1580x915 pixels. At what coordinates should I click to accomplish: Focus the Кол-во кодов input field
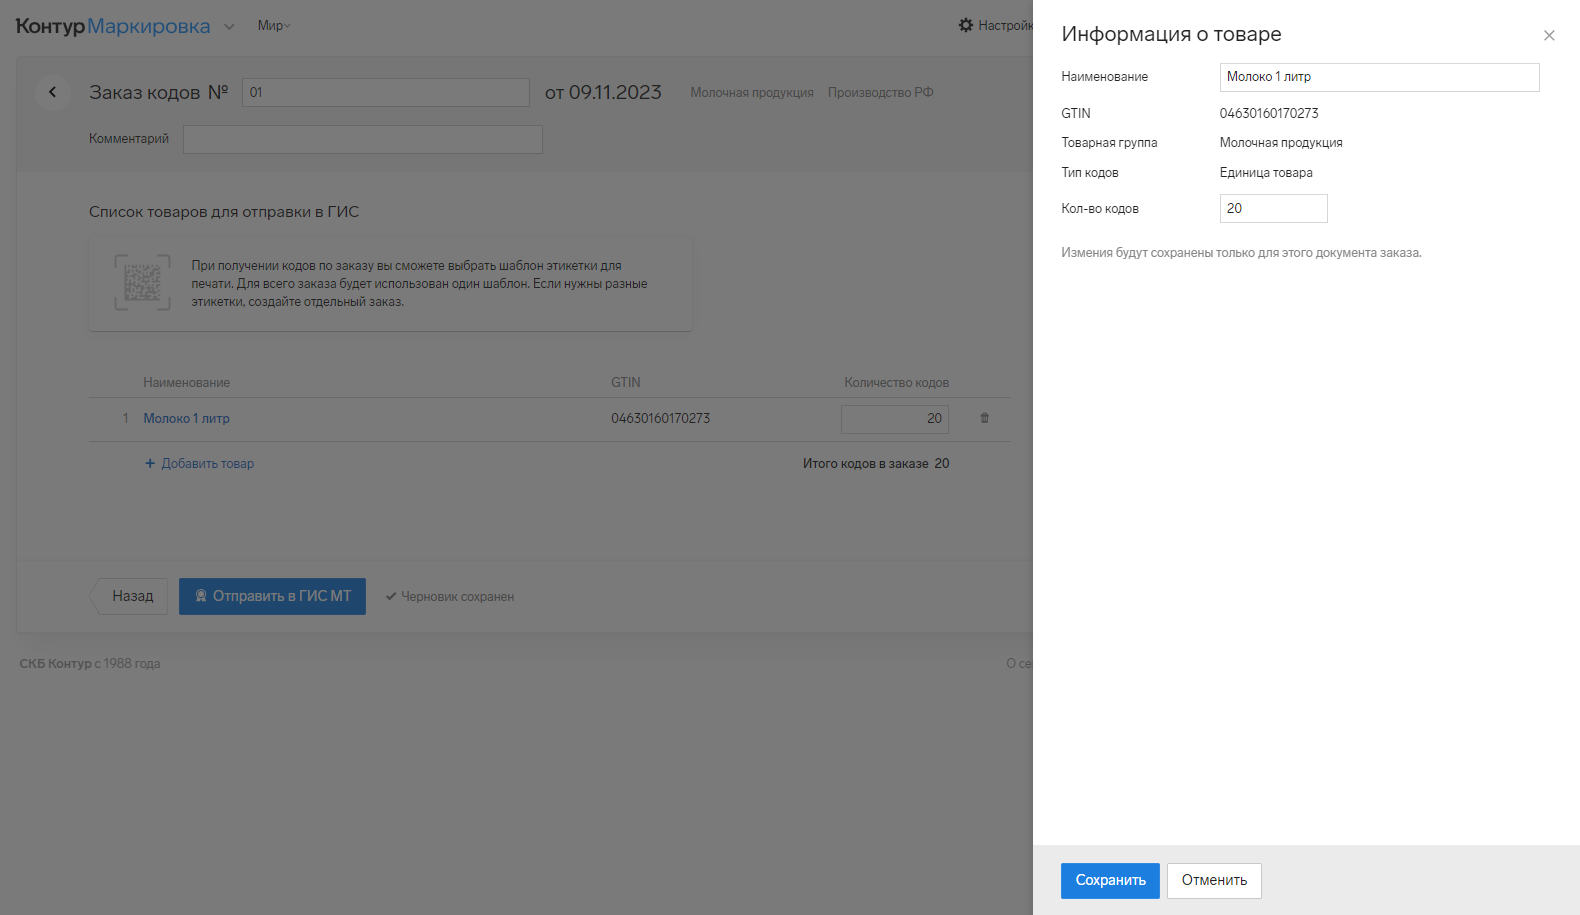(1272, 208)
